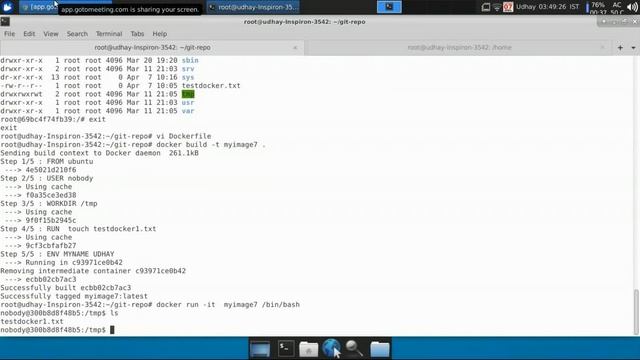Click the Show Desktop icon in dock

[x=260, y=349]
